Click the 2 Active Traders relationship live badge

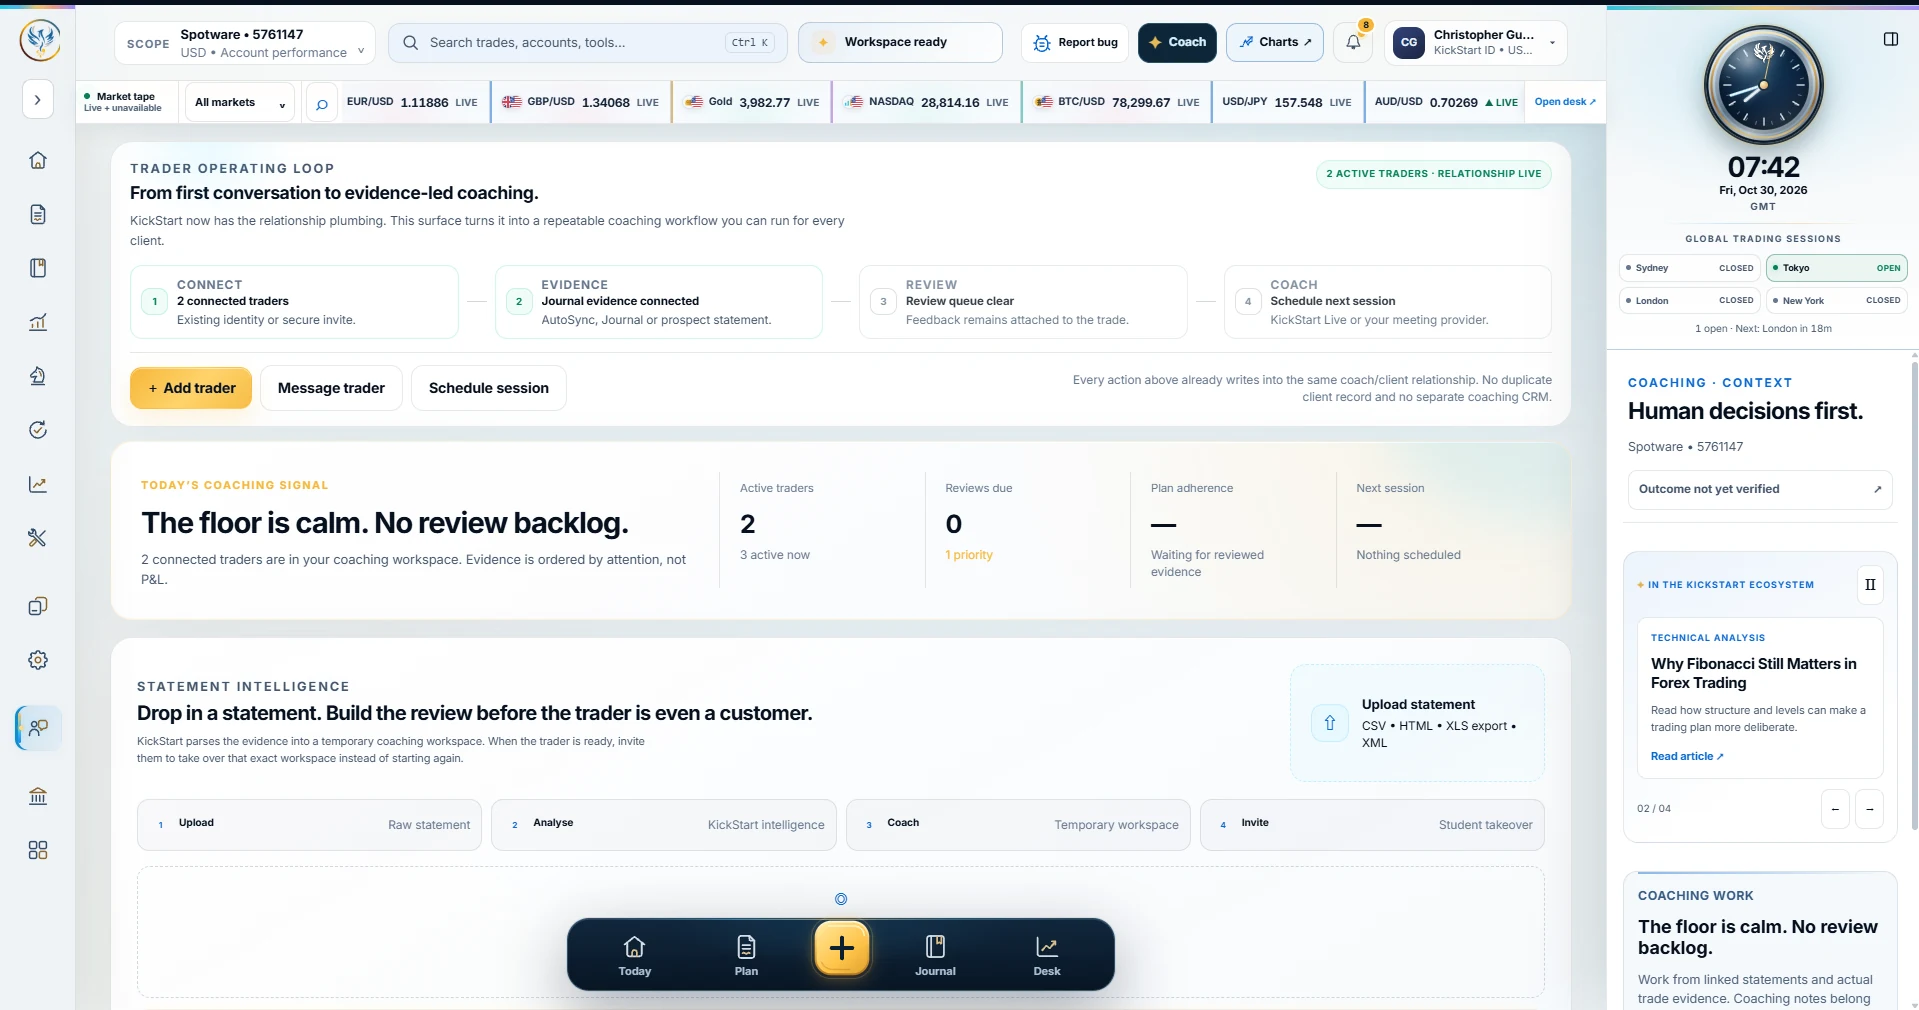[1433, 174]
